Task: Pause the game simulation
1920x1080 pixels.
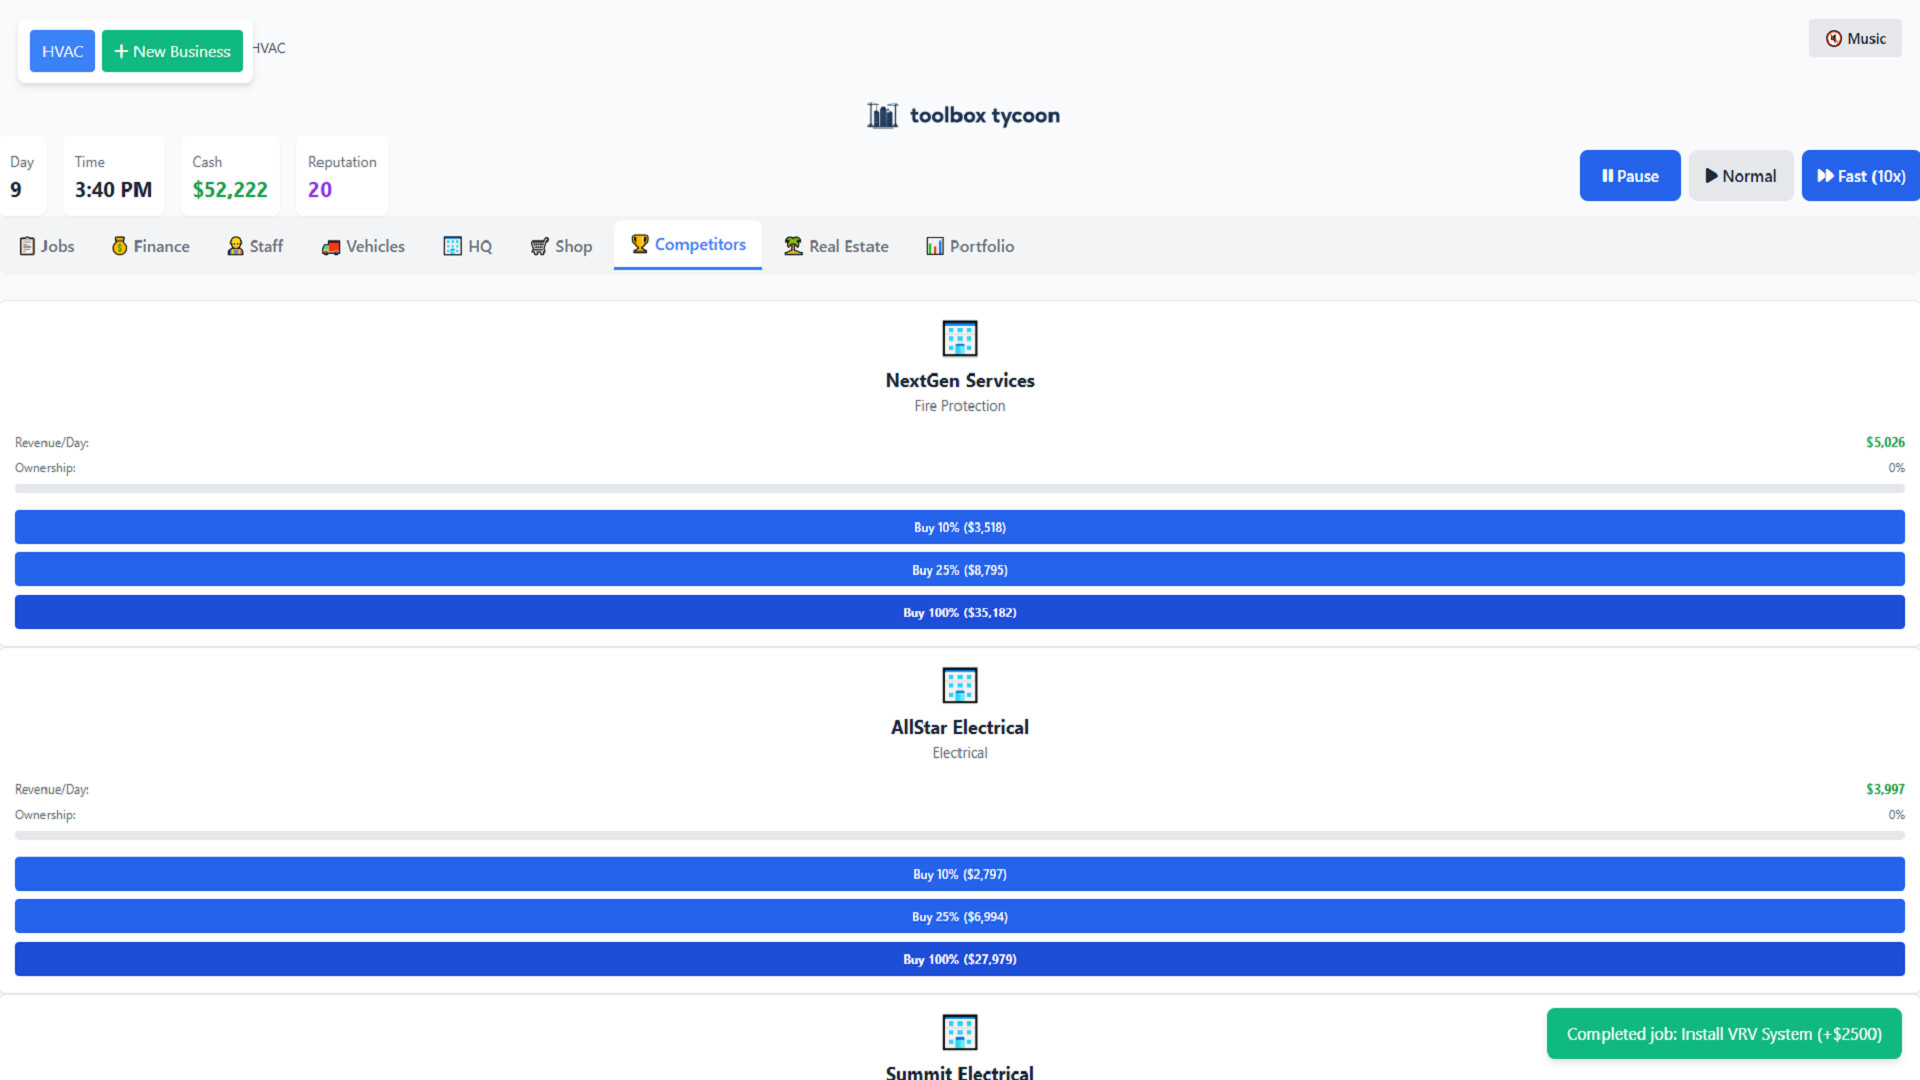Action: (x=1630, y=175)
